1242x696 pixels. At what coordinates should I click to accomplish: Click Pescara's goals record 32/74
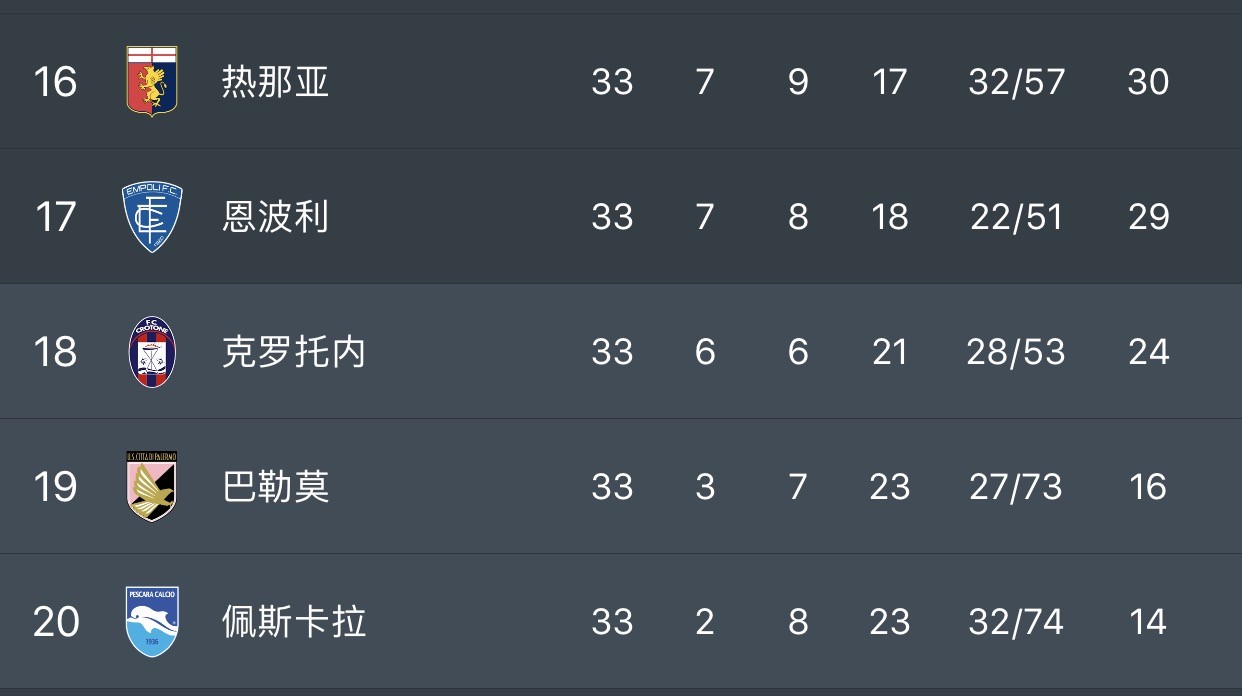1016,622
